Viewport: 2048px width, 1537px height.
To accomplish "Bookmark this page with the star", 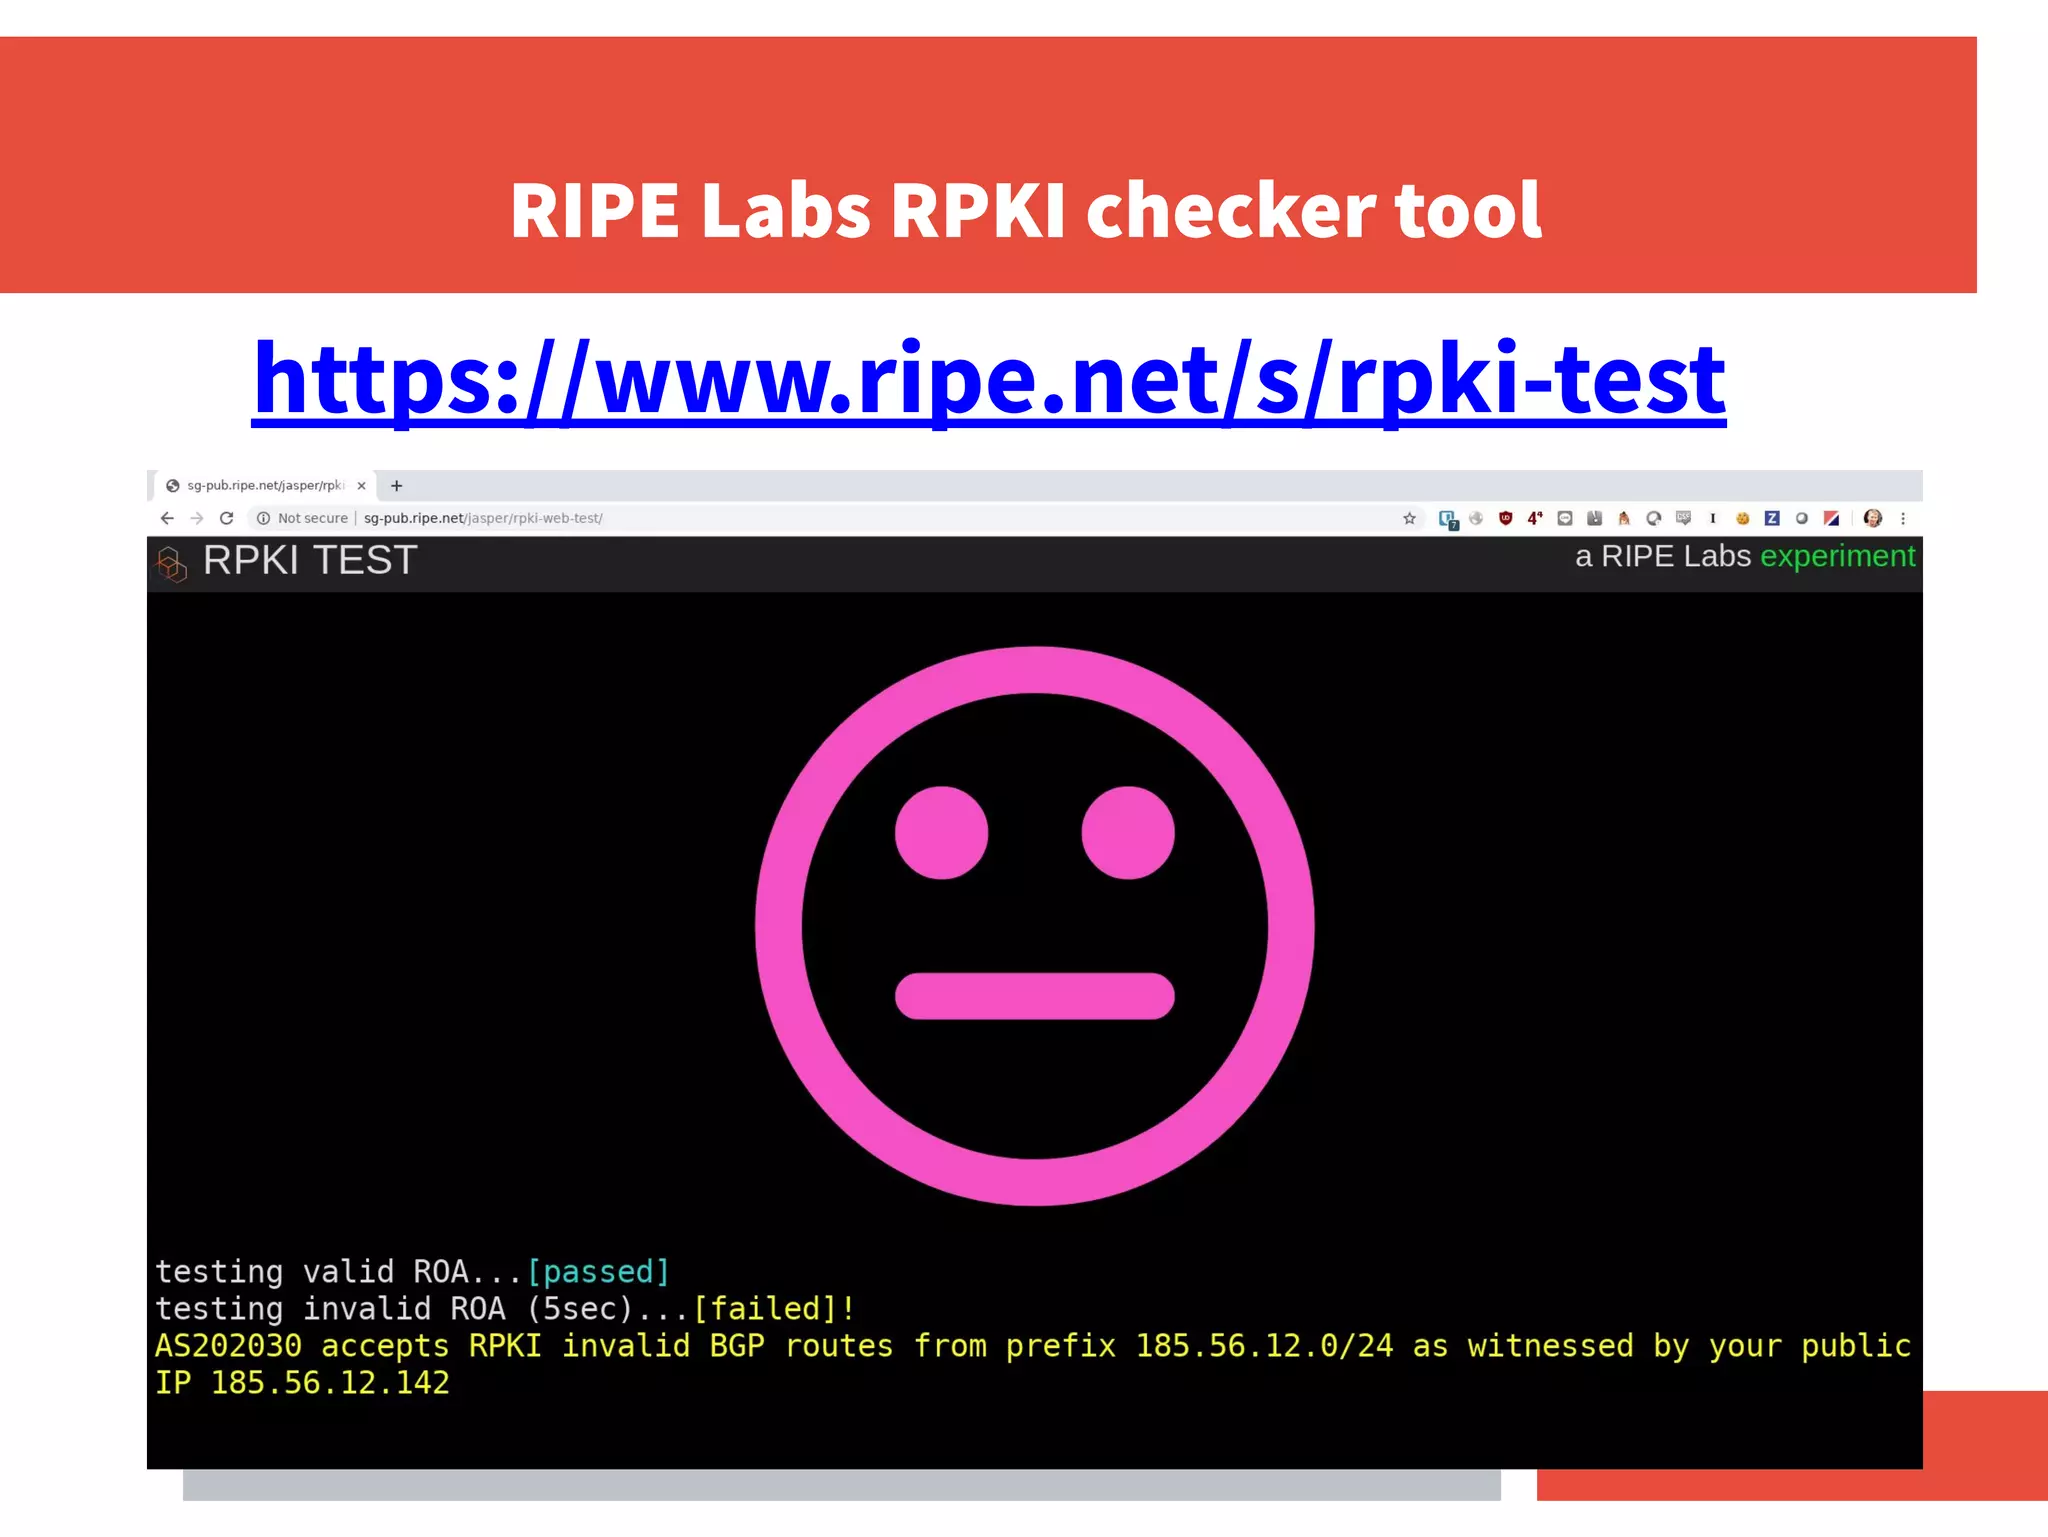I will click(1409, 518).
